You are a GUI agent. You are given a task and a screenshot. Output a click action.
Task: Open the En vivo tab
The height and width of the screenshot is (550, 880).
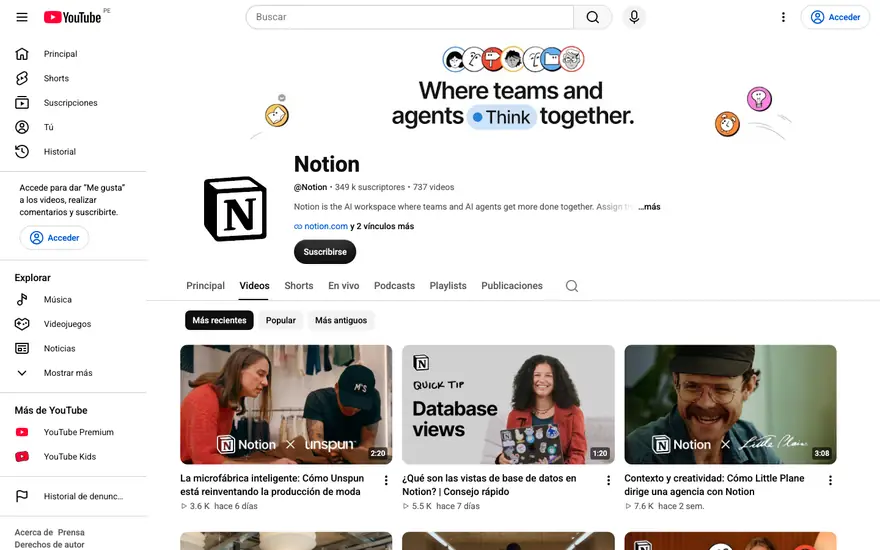tap(343, 286)
